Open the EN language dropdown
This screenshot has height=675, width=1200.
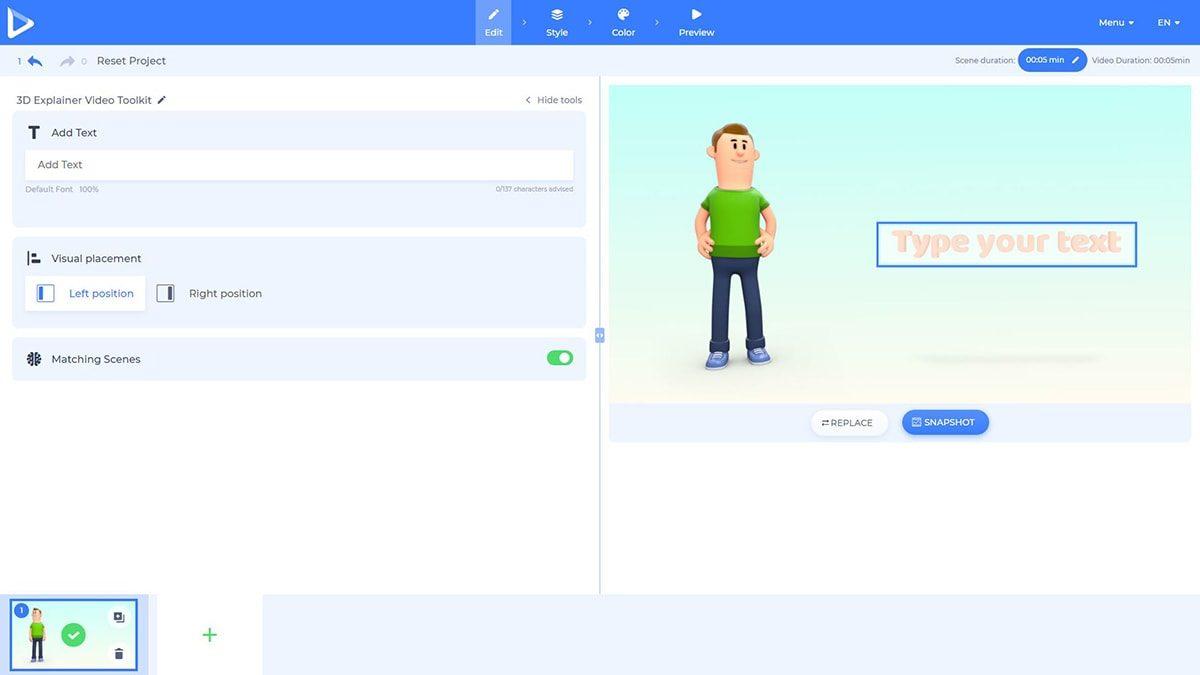tap(1169, 22)
